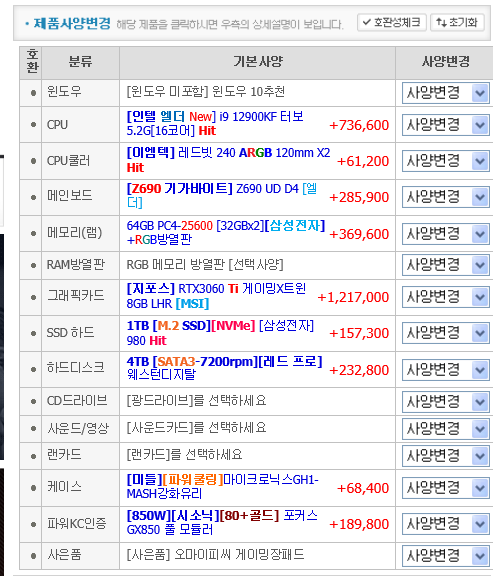Open the 사양변경 dropdown for 윈도우 row
Screen dimensions: 493x576
(x=445, y=93)
